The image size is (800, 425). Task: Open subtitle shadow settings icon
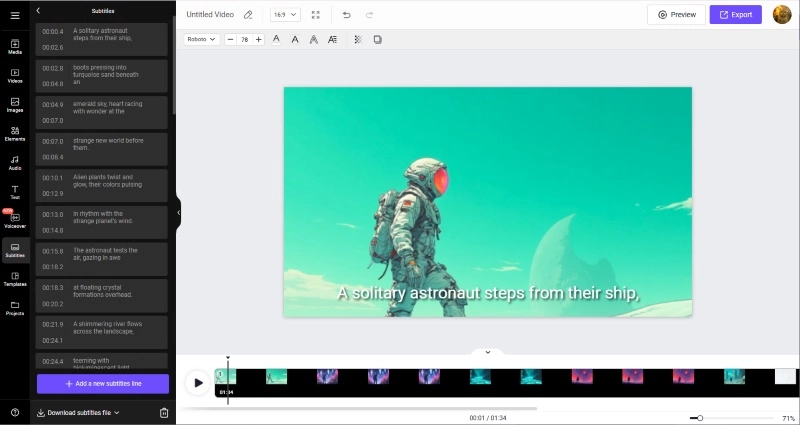pos(378,39)
